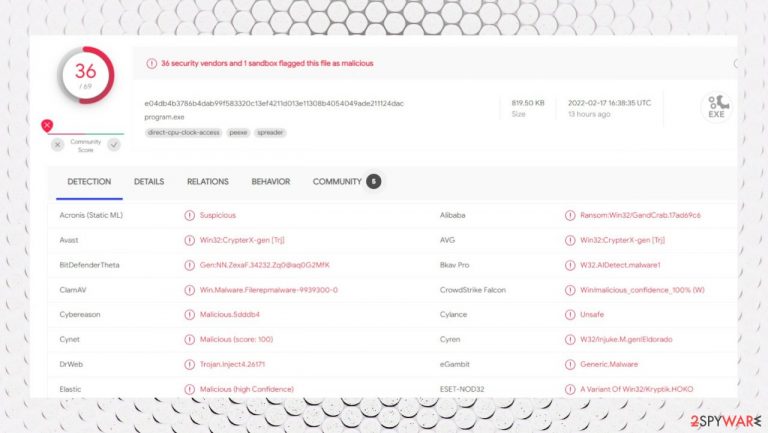Click the Win32:CrypterX-gen detection for Avast
This screenshot has width=768, height=433.
(242, 241)
